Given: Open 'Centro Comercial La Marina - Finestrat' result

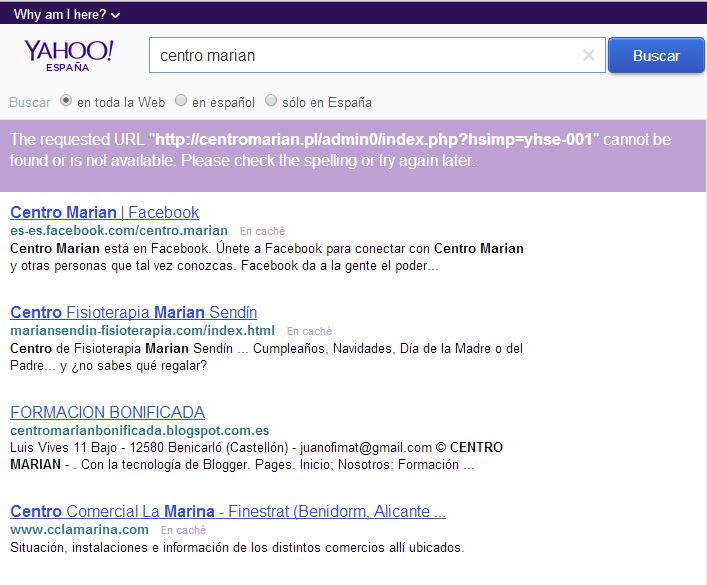Looking at the screenshot, I should (x=228, y=511).
